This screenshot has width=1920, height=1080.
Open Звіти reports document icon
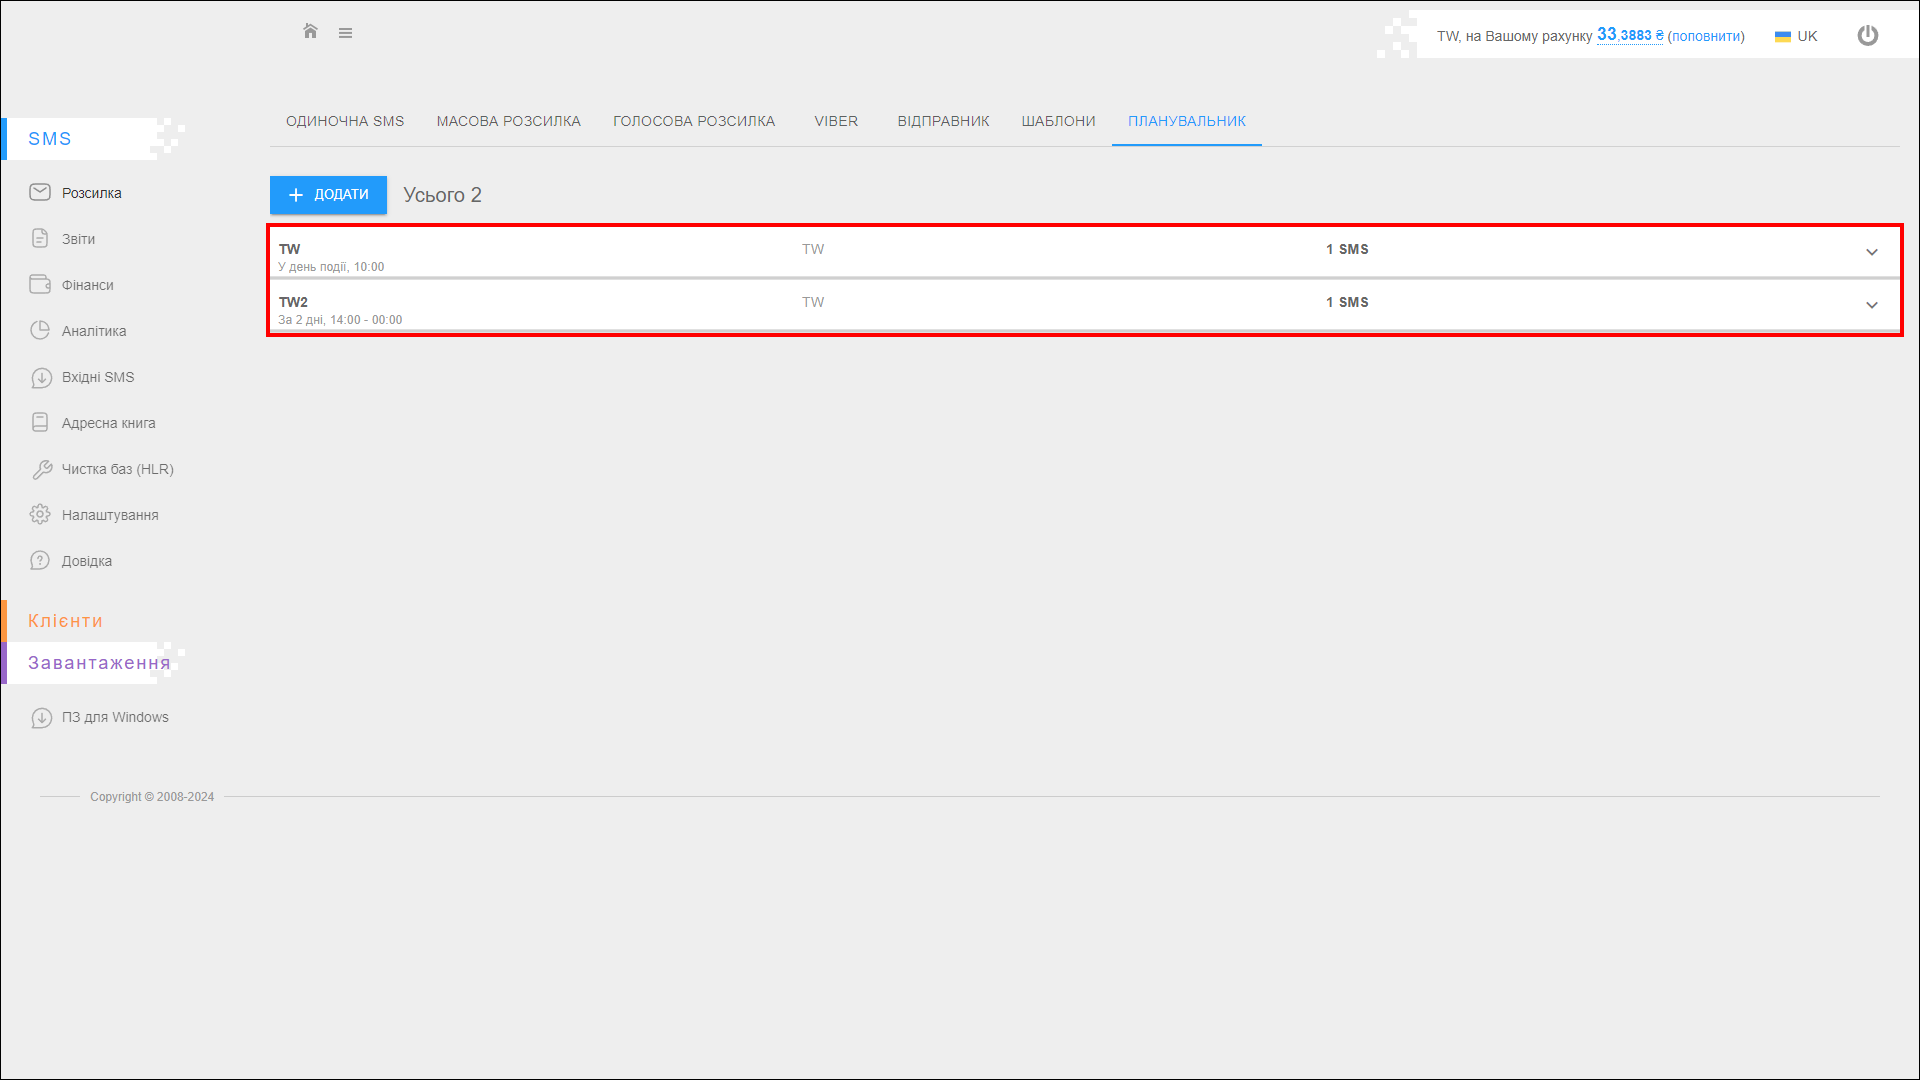point(40,238)
